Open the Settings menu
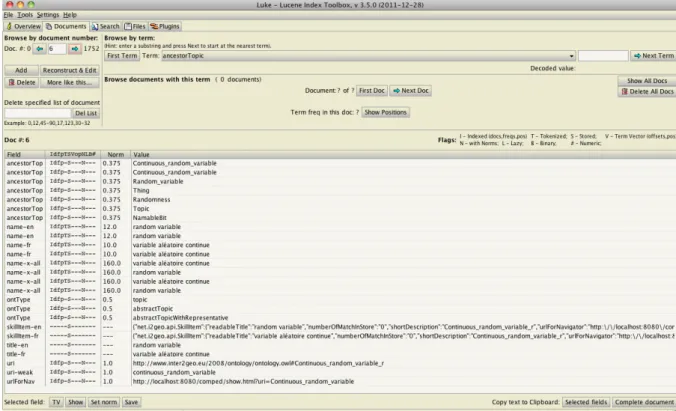676x411 pixels. pyautogui.click(x=48, y=15)
